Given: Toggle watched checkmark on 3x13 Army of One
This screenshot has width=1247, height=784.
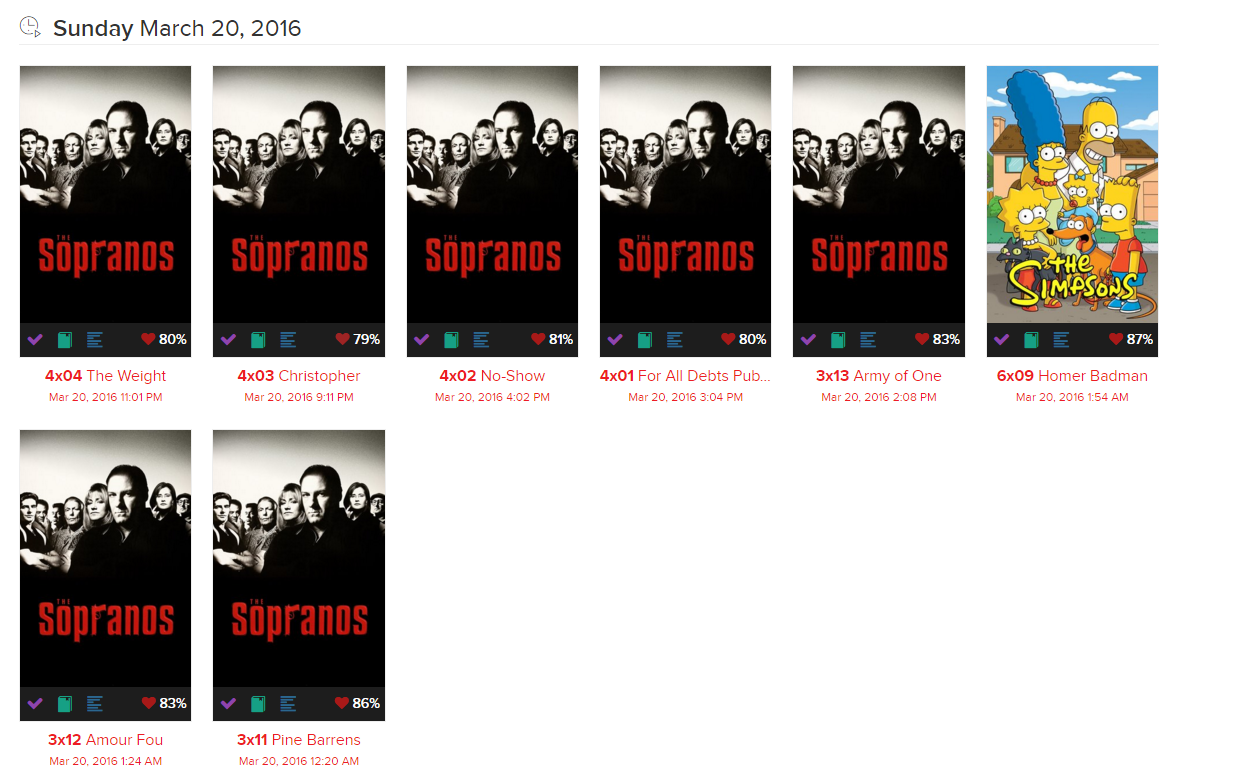Looking at the screenshot, I should coord(808,340).
